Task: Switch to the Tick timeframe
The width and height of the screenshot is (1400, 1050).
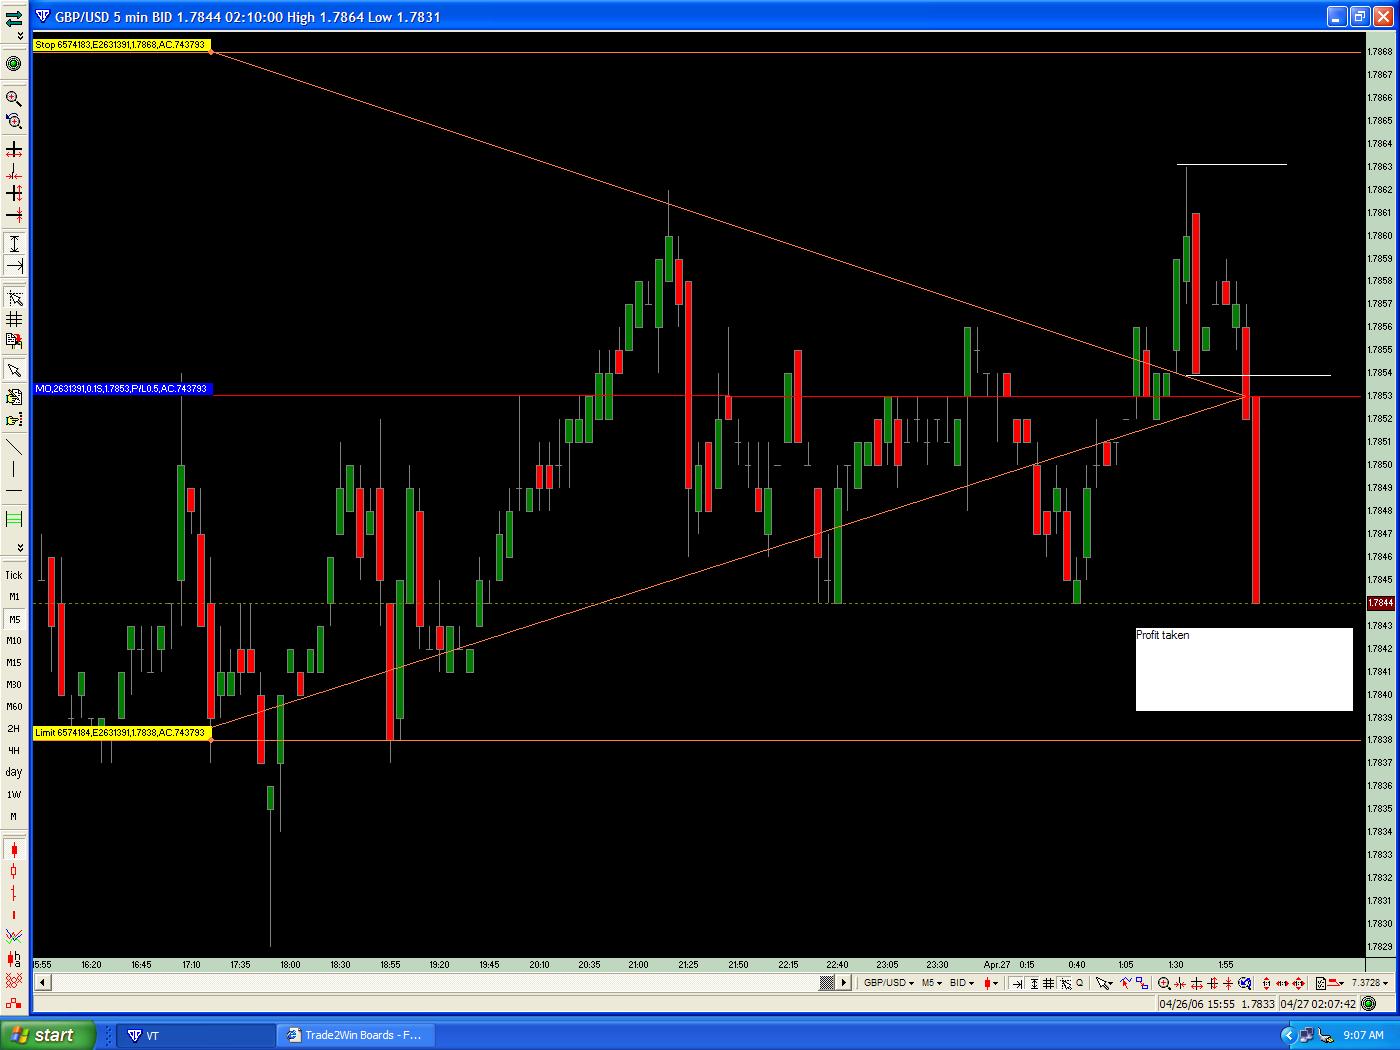Action: coord(14,575)
